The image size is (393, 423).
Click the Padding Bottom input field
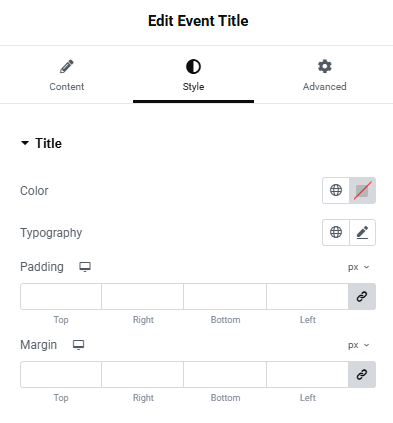[225, 296]
